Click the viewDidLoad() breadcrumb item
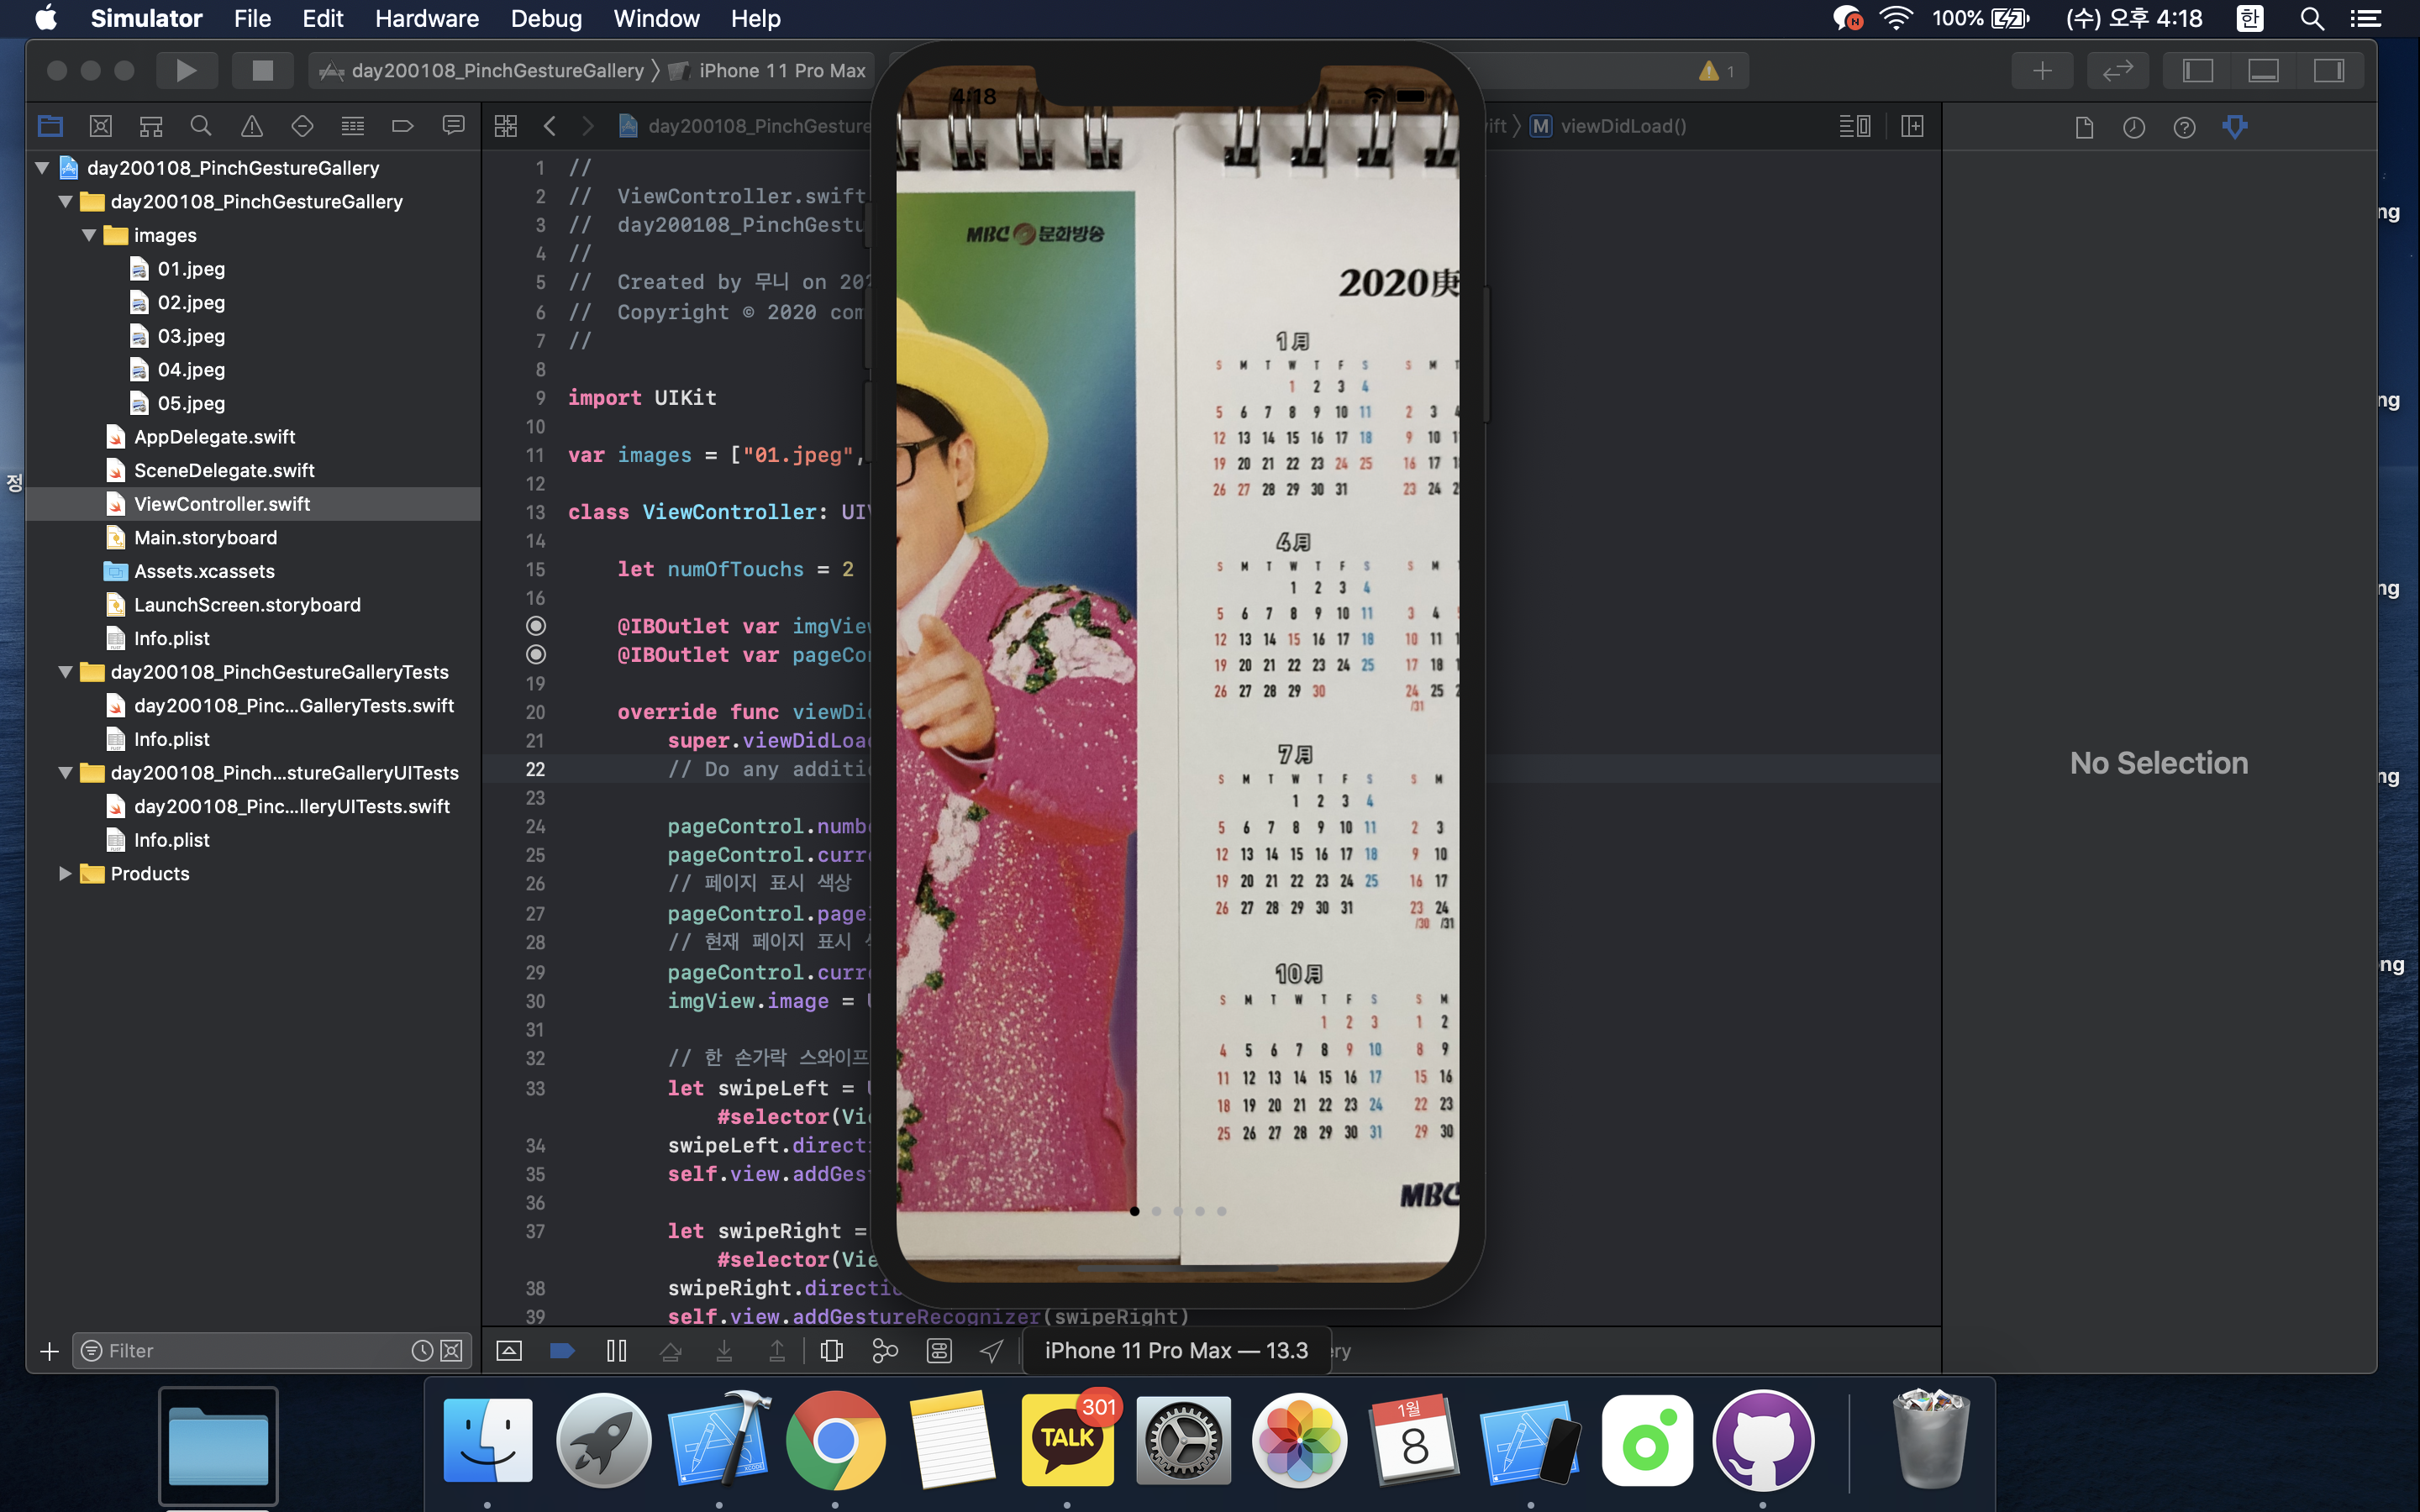The width and height of the screenshot is (2420, 1512). [1622, 126]
